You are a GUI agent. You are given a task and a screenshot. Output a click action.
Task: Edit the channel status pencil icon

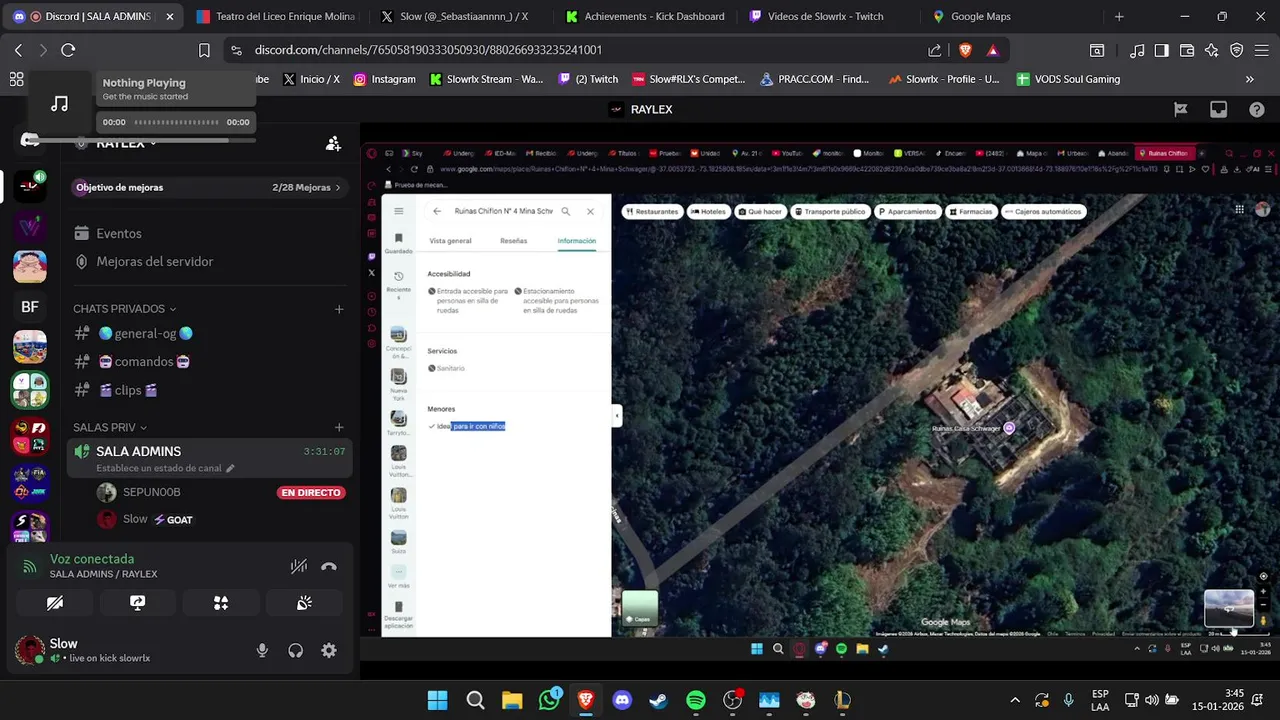[x=230, y=468]
